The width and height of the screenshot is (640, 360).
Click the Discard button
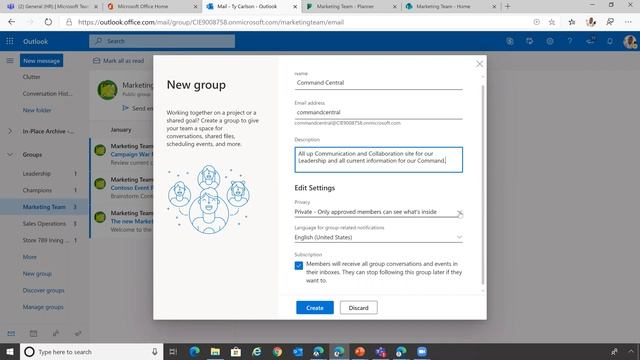358,308
